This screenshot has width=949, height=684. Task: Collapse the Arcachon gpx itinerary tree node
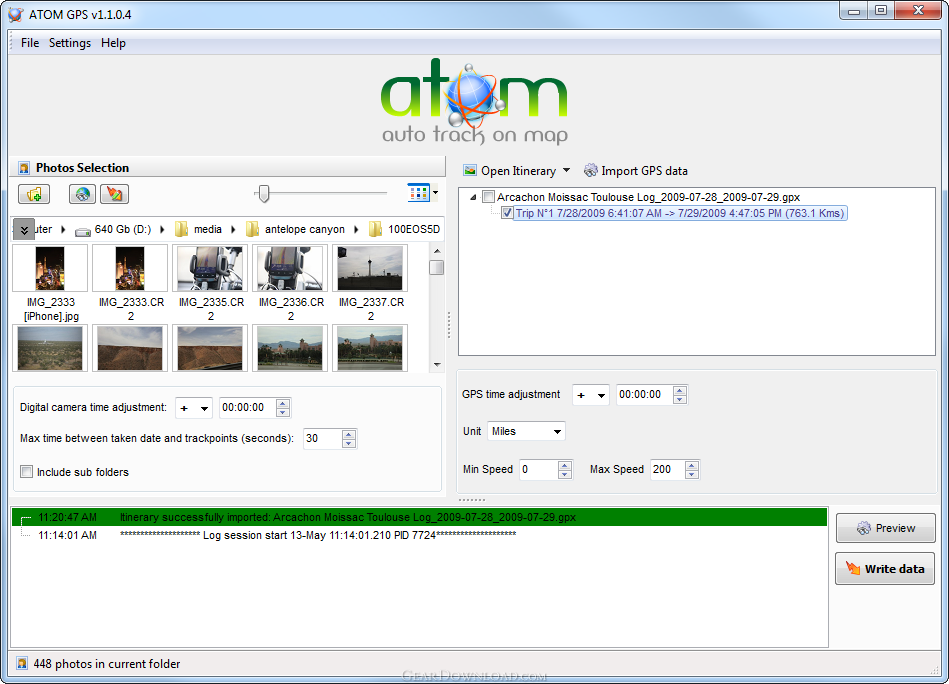point(473,197)
